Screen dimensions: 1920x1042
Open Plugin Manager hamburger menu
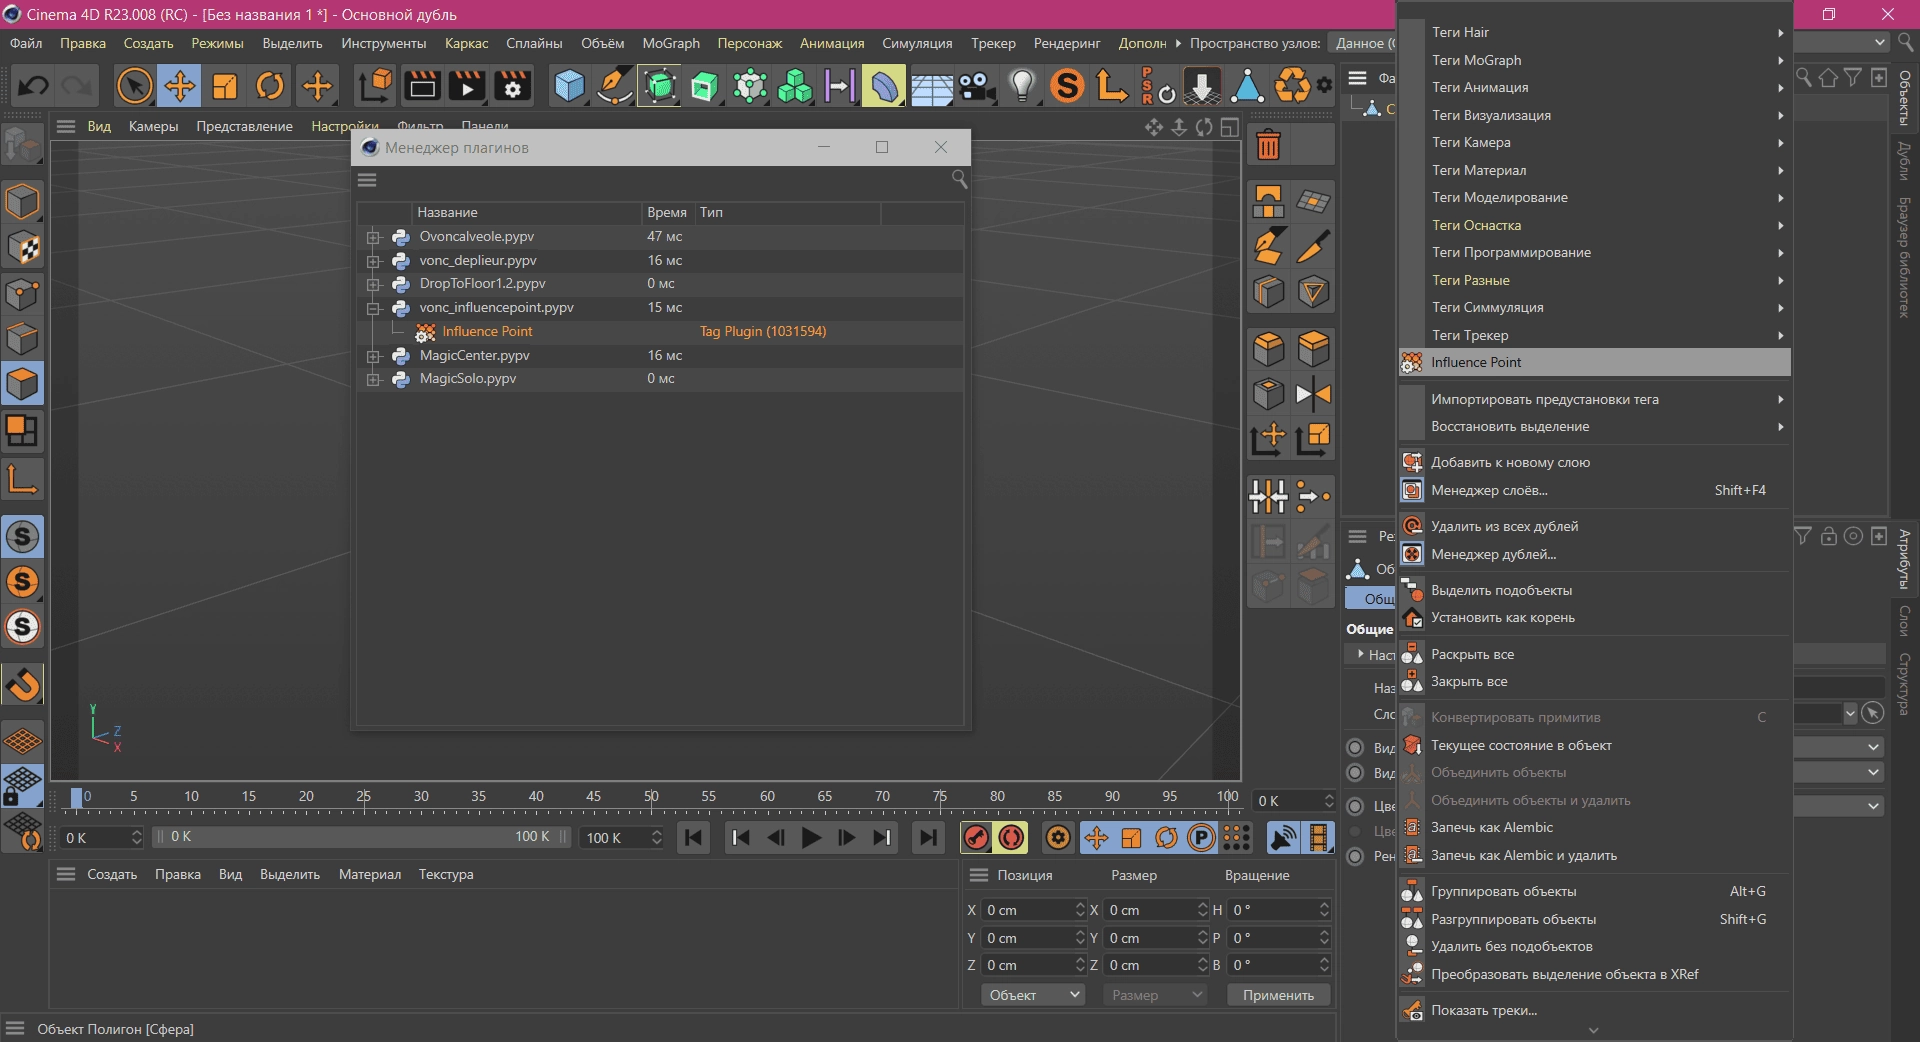(x=367, y=180)
